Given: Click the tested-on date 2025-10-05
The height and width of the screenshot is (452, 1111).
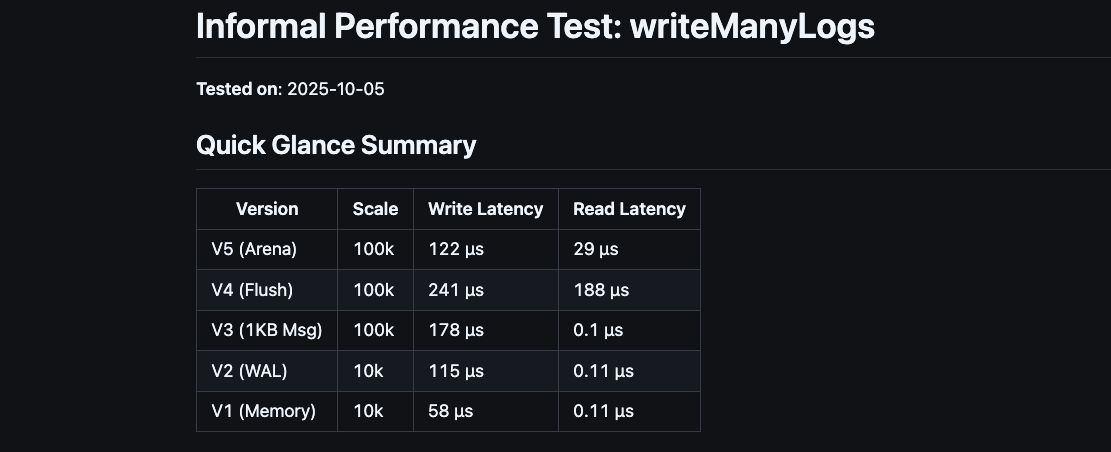Looking at the screenshot, I should 335,89.
